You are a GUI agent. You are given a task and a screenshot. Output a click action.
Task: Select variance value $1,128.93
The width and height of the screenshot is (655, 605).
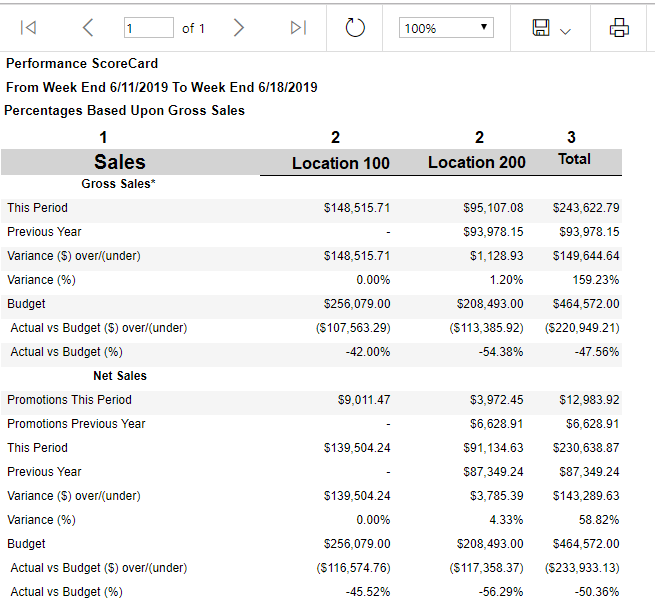click(x=496, y=256)
